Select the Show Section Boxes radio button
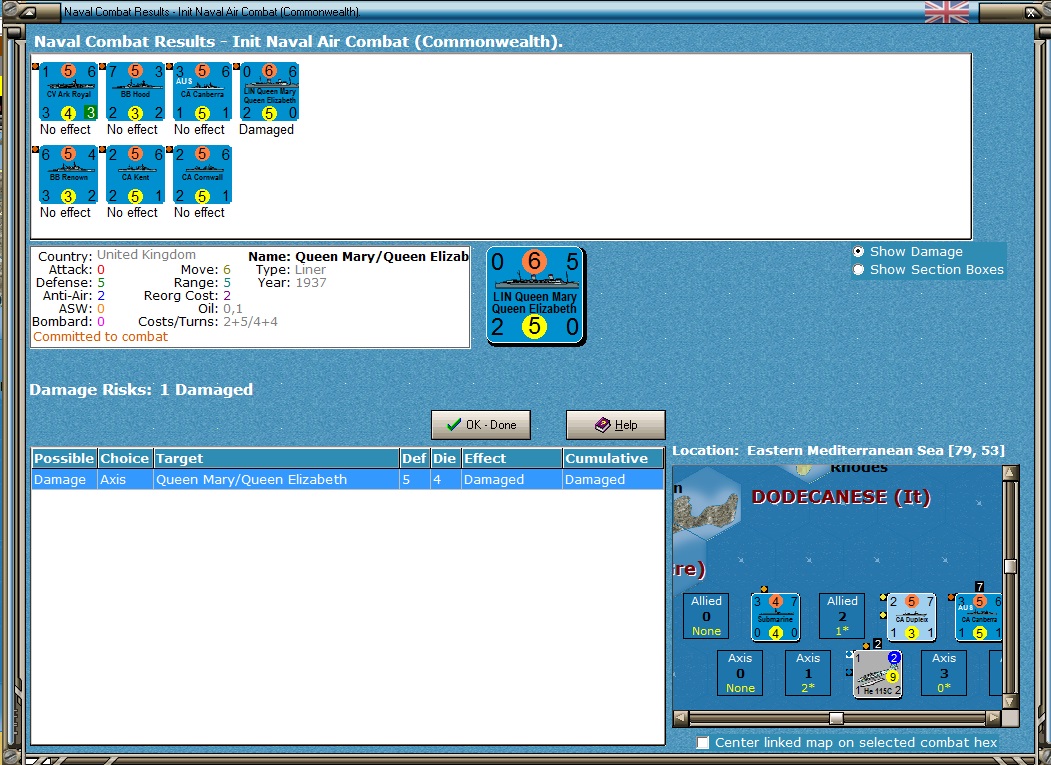This screenshot has height=765, width=1051. (x=859, y=270)
